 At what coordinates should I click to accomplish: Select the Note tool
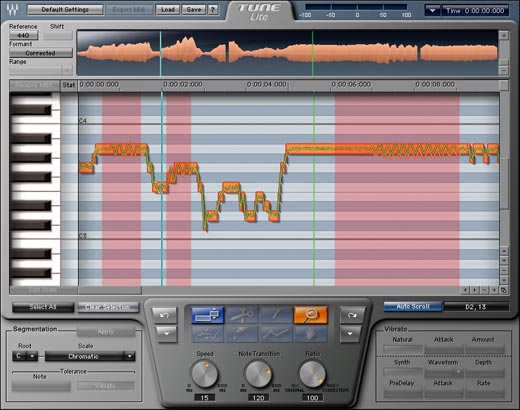(x=208, y=315)
